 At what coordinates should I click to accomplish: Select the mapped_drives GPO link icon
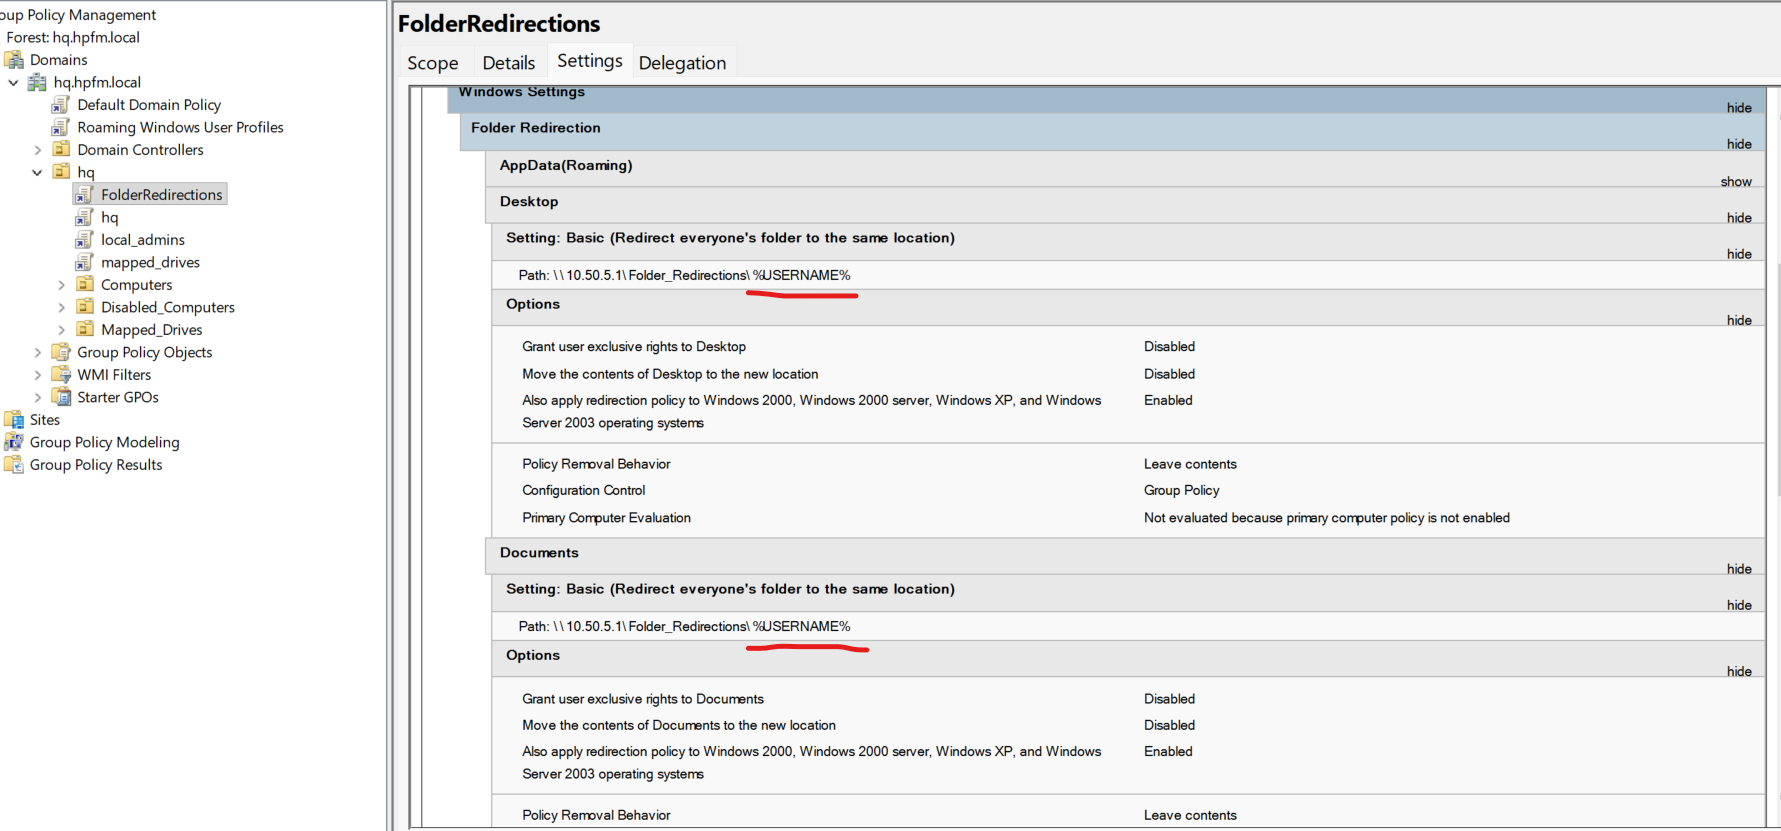85,262
